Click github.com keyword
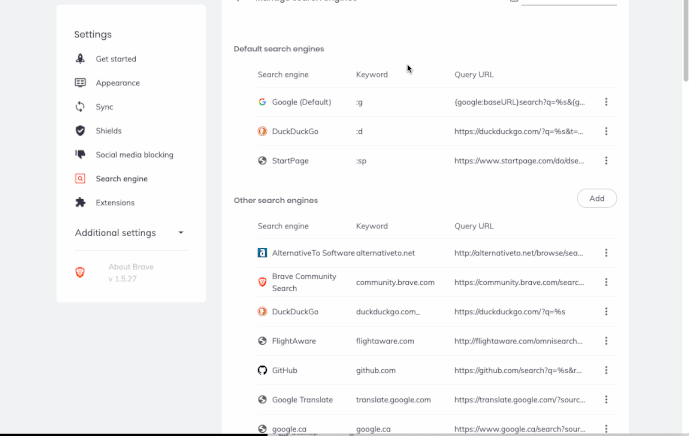 pyautogui.click(x=376, y=371)
